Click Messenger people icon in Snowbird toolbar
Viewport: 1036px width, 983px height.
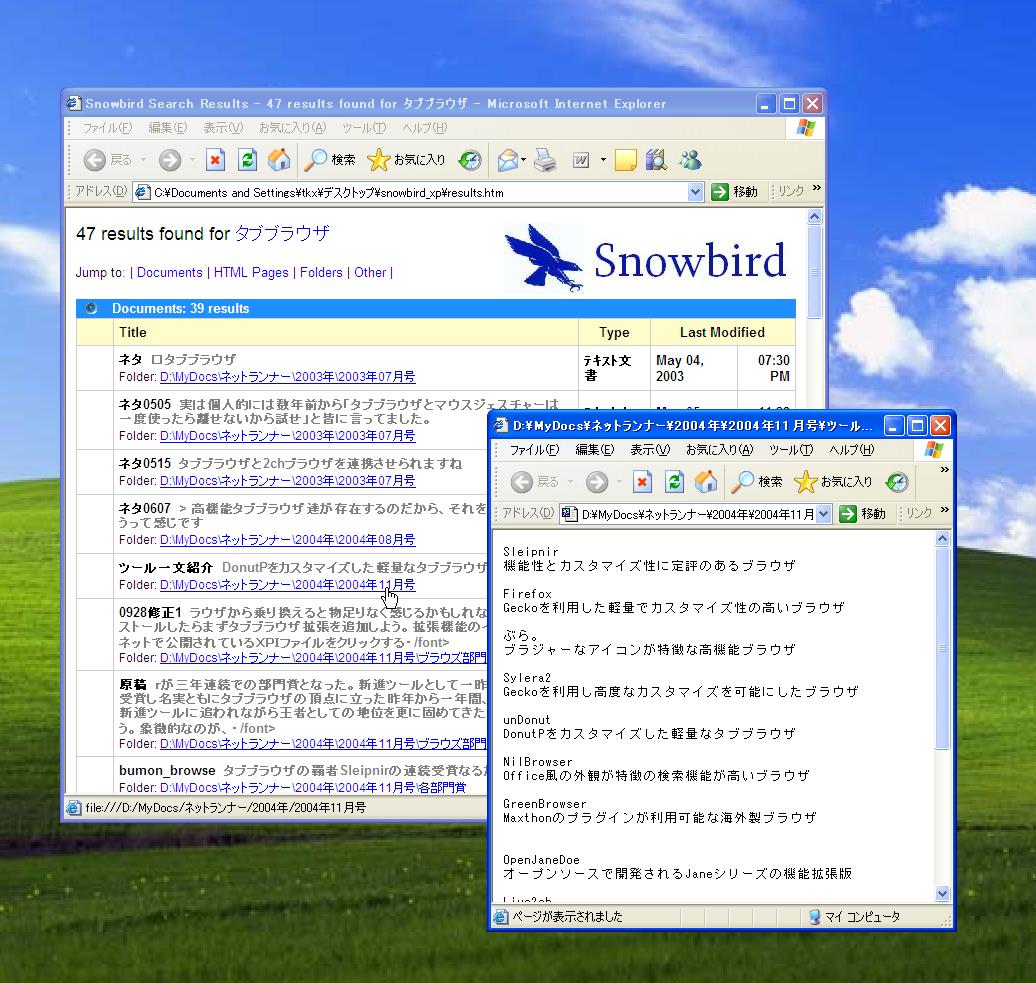tap(690, 160)
